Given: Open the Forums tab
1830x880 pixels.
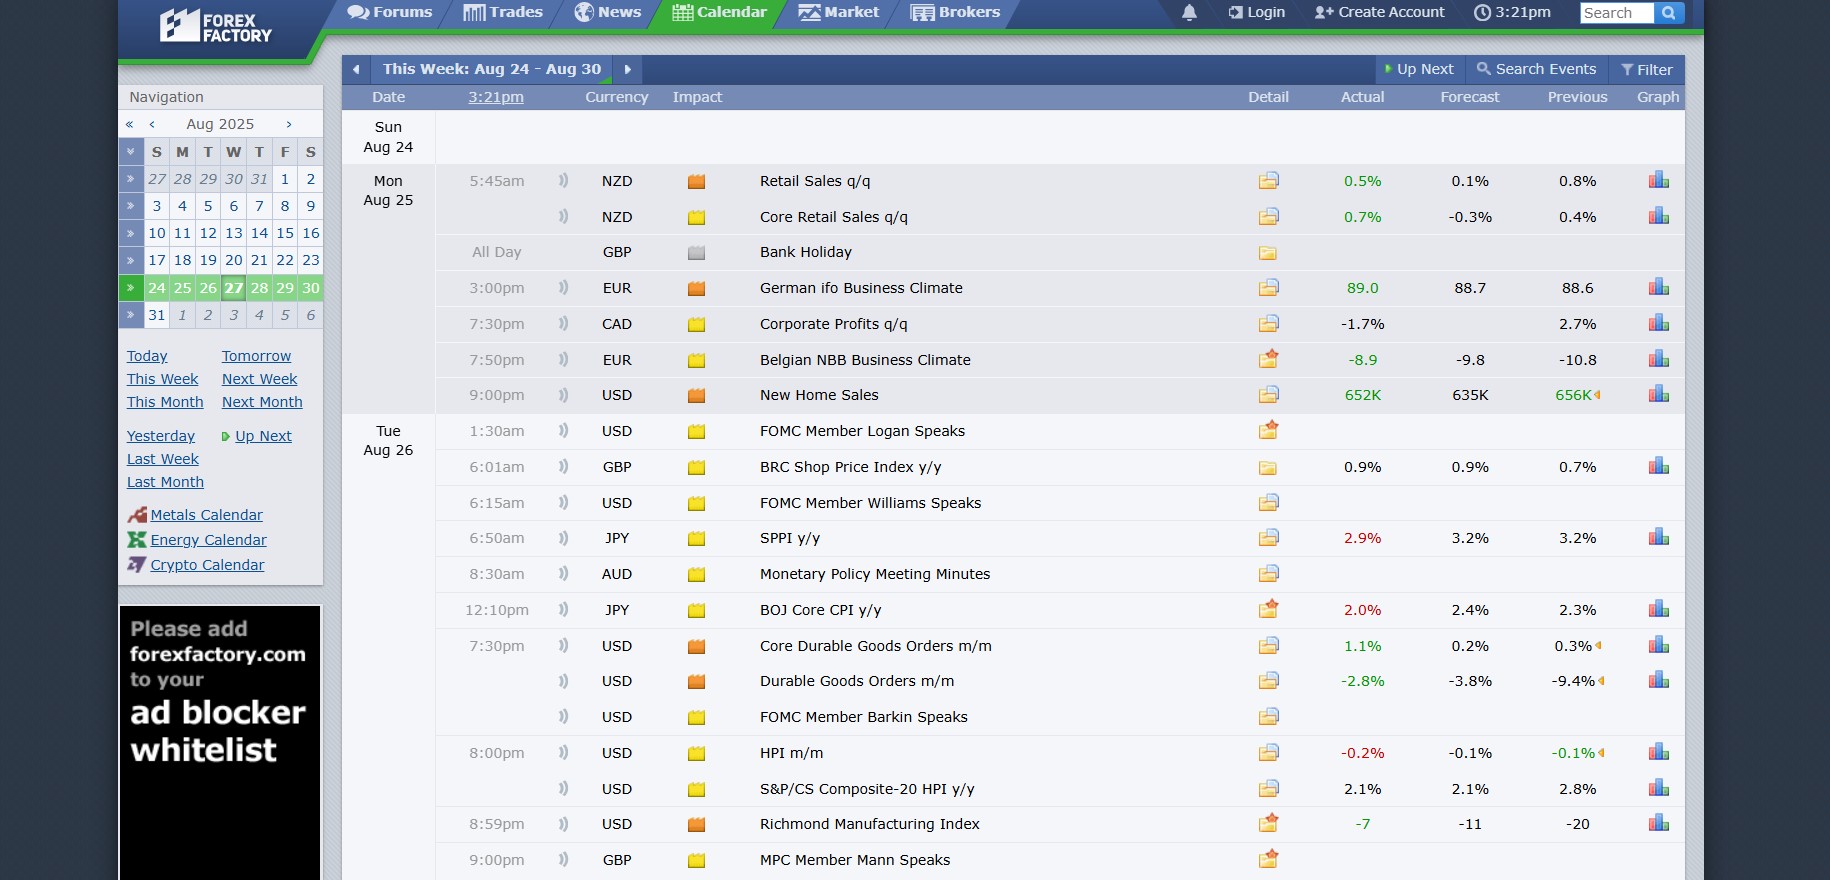Looking at the screenshot, I should [x=390, y=13].
